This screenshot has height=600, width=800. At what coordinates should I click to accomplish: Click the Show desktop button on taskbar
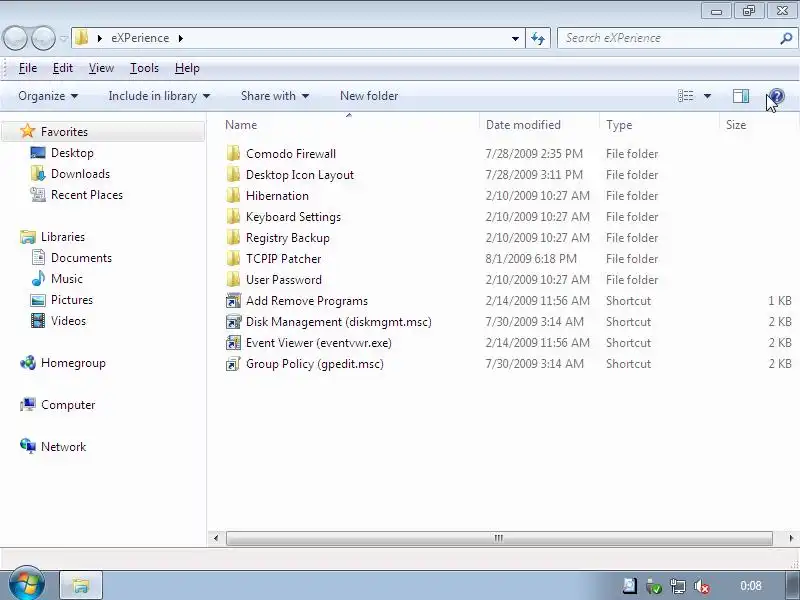(792, 585)
